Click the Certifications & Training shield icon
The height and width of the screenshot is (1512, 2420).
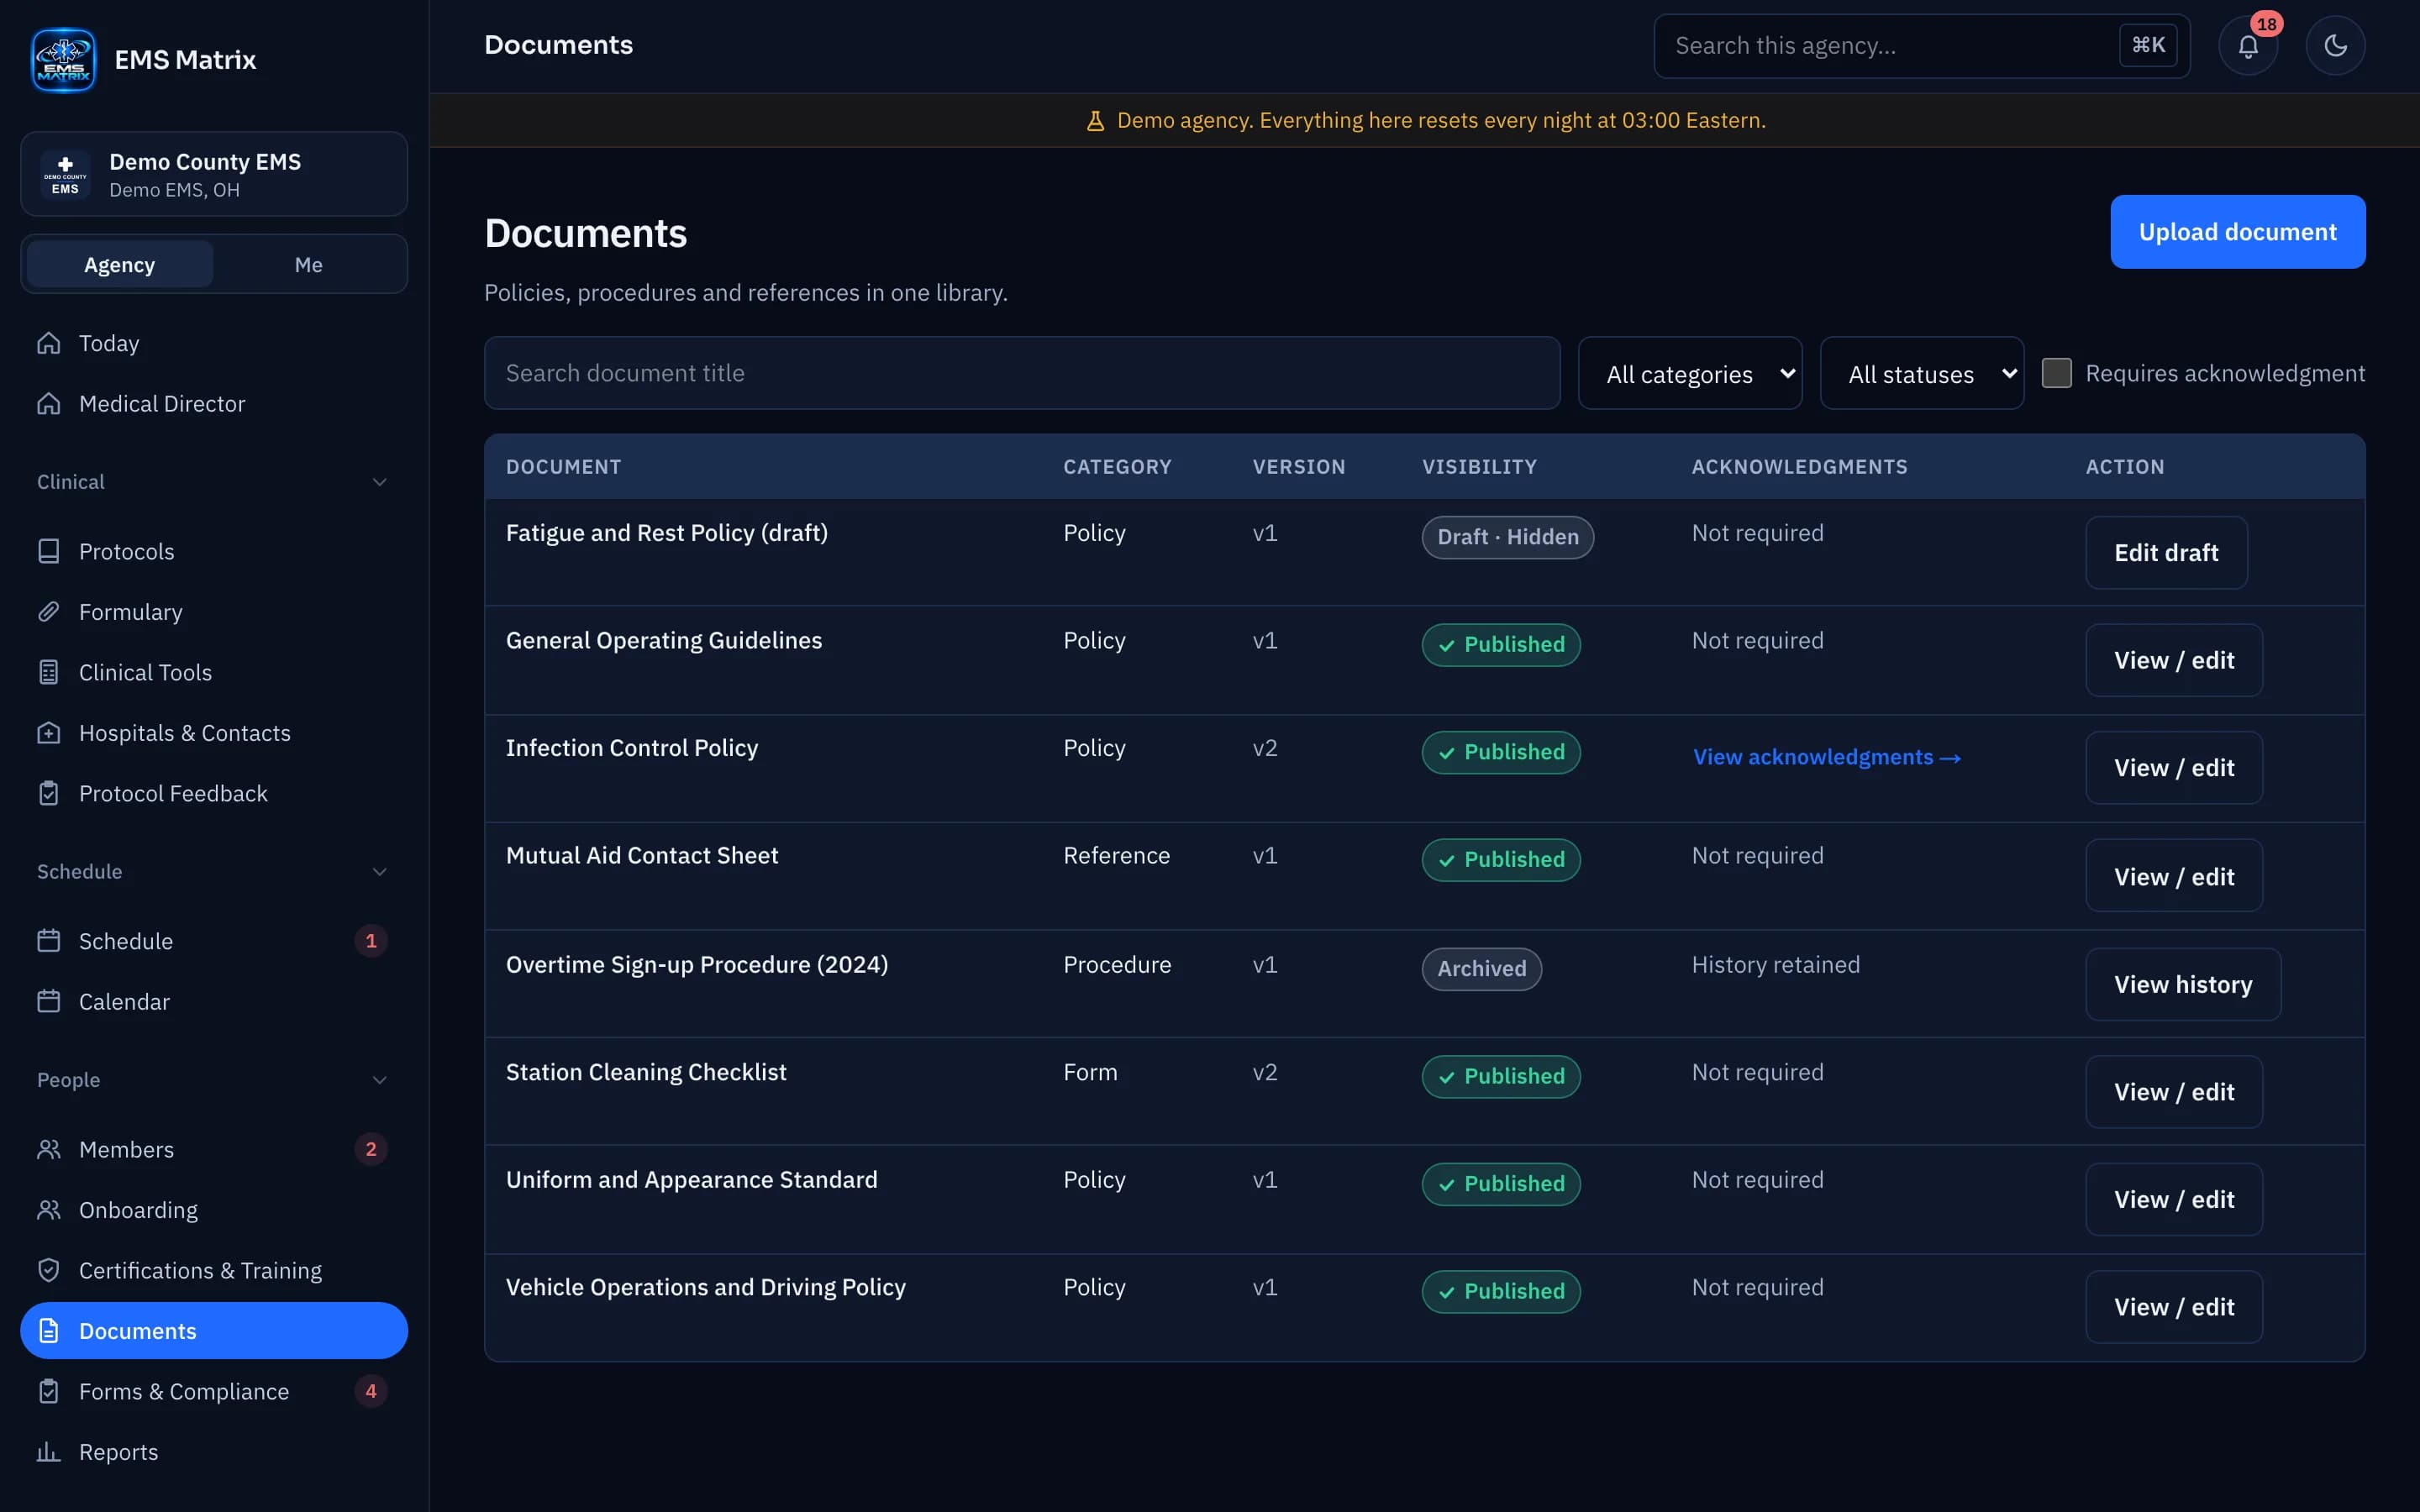[48, 1270]
